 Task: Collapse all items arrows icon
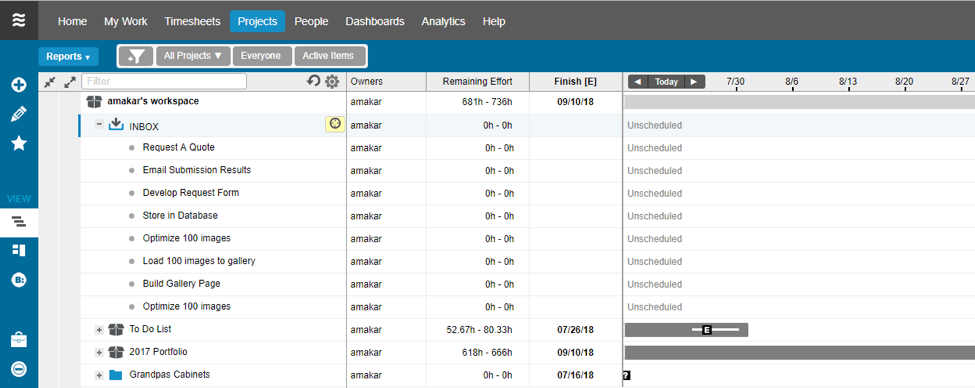pos(50,81)
